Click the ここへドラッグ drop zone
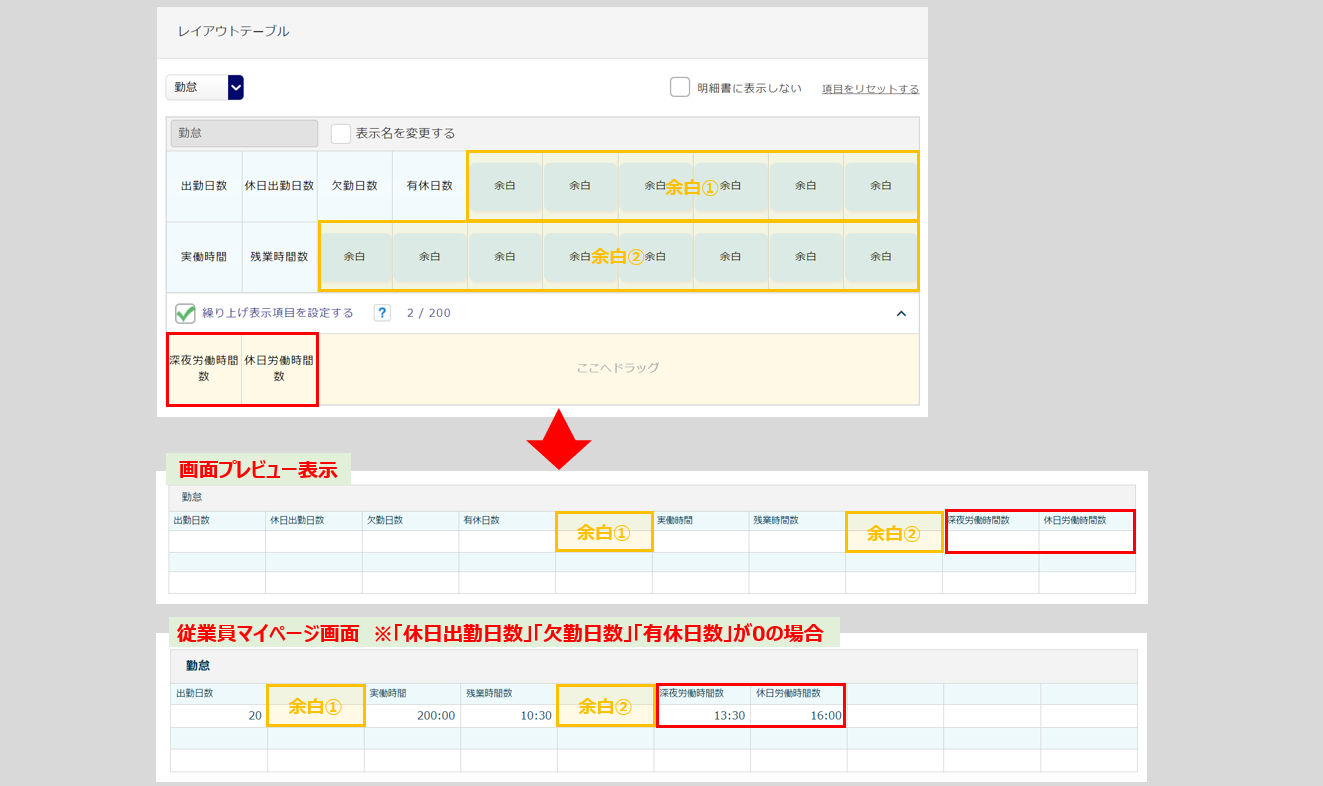 point(618,368)
